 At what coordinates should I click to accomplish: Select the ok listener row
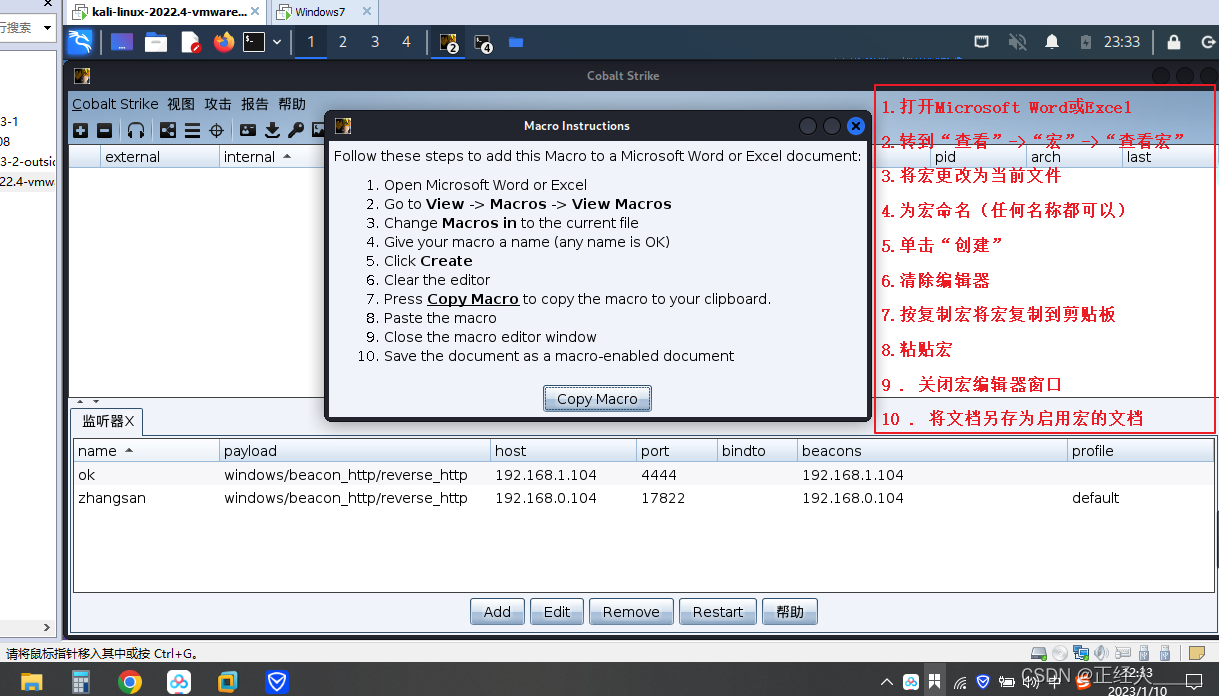(643, 475)
